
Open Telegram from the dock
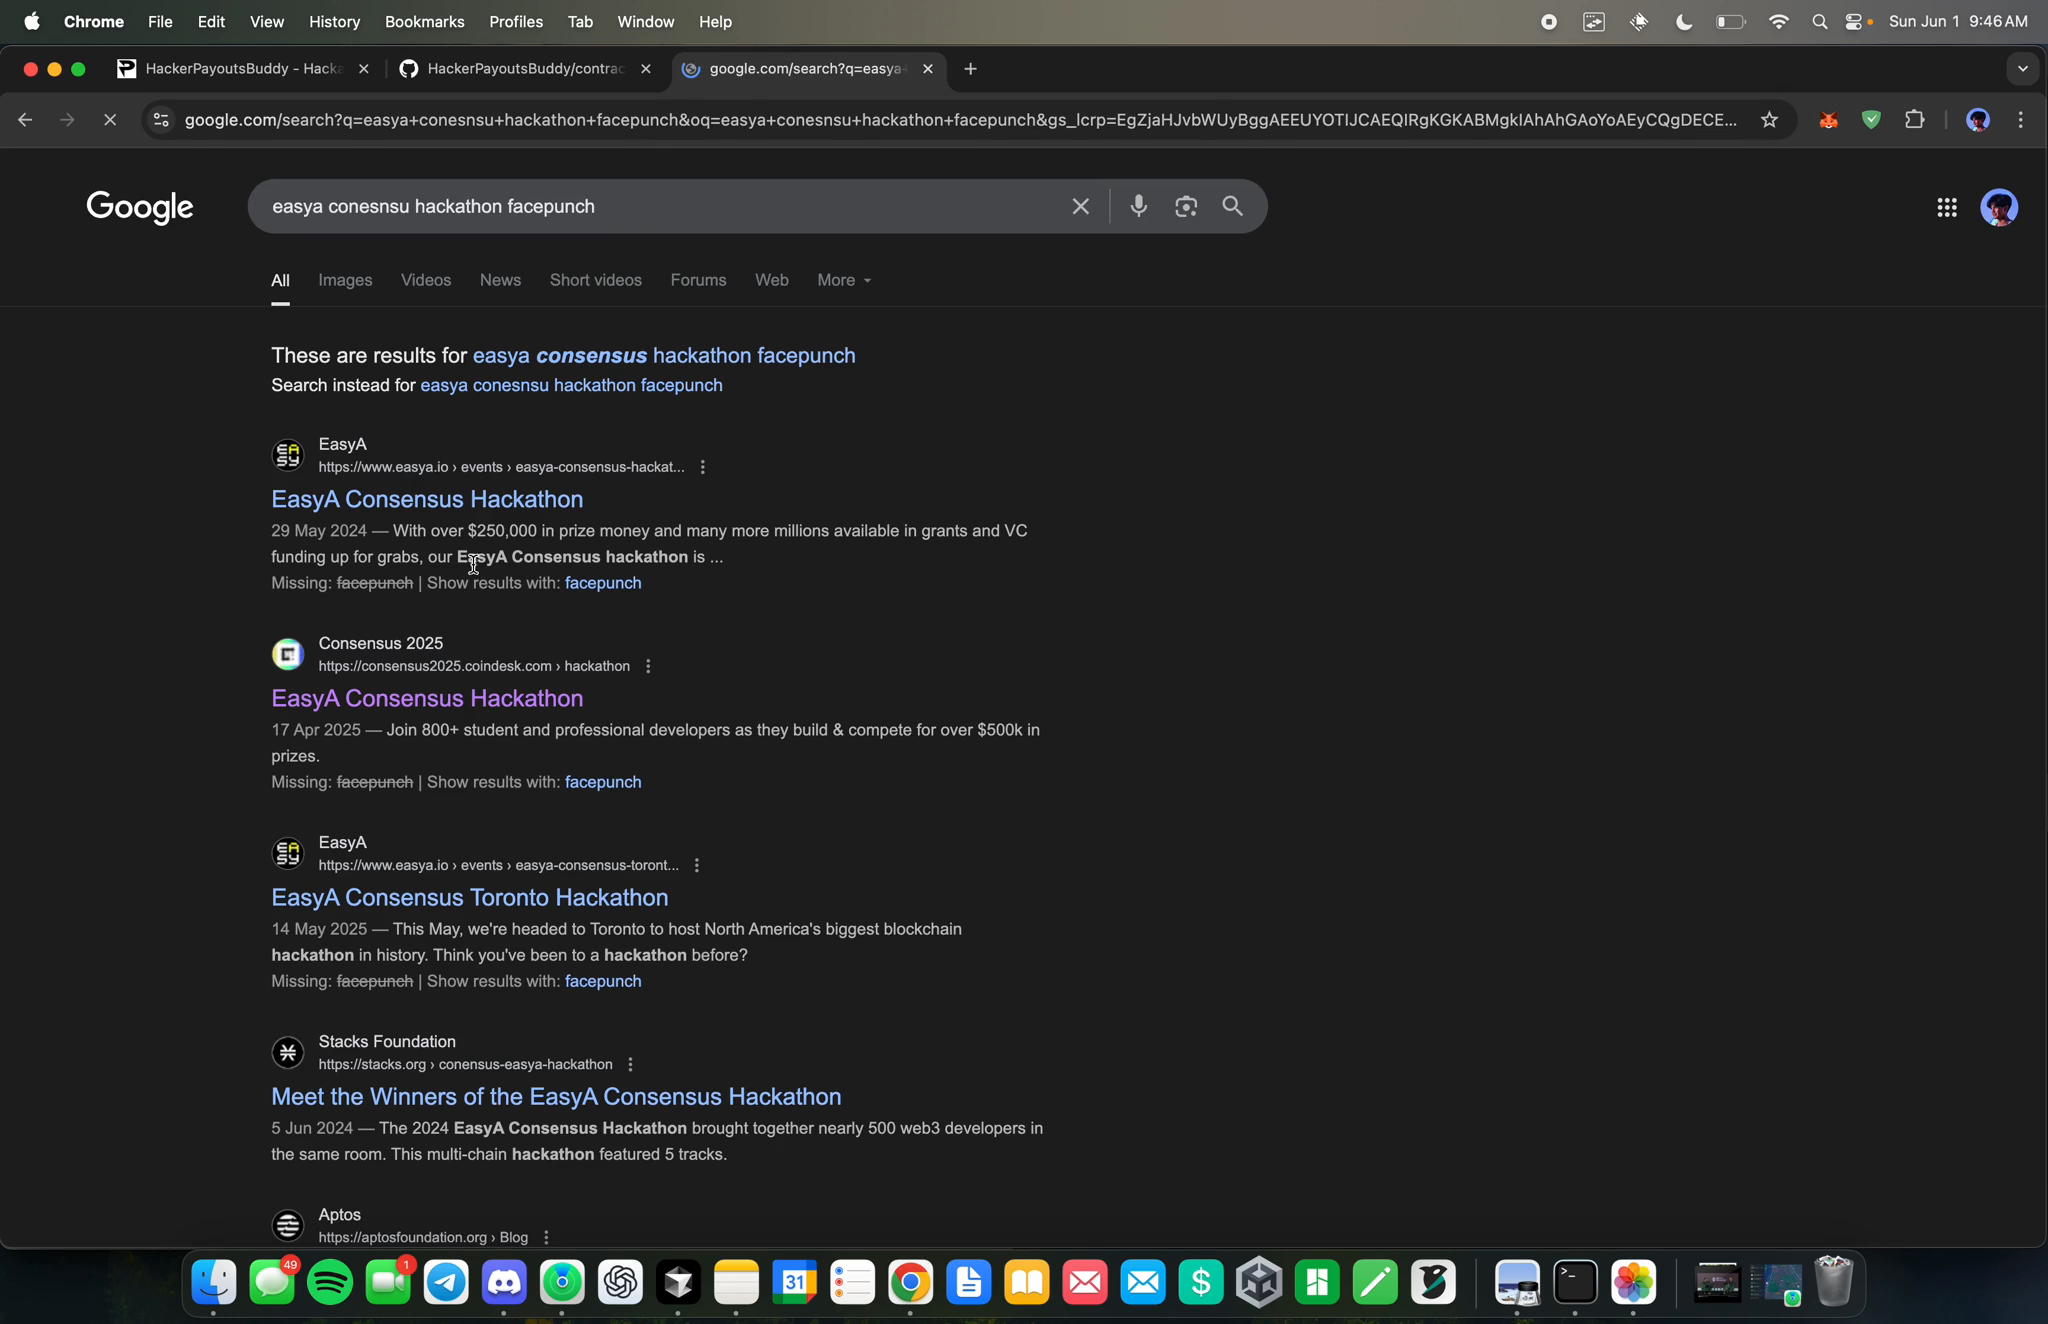(446, 1282)
